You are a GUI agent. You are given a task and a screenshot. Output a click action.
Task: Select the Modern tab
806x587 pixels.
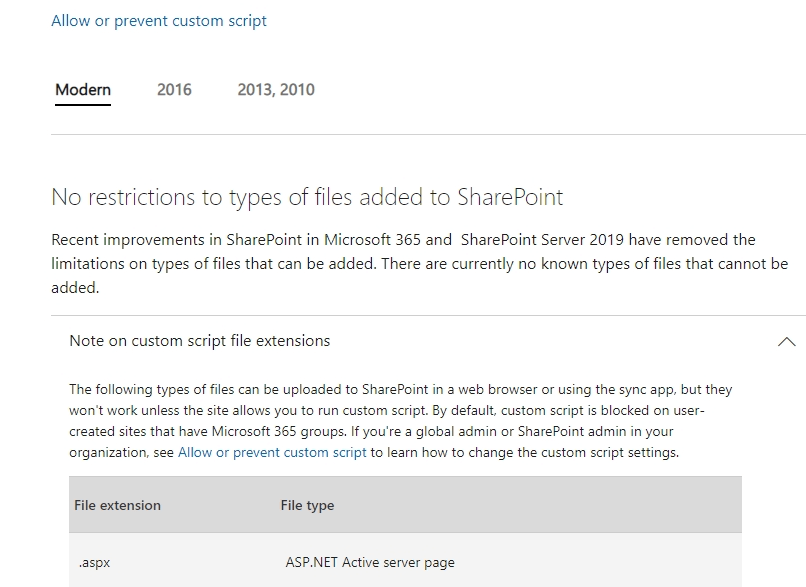pyautogui.click(x=81, y=89)
